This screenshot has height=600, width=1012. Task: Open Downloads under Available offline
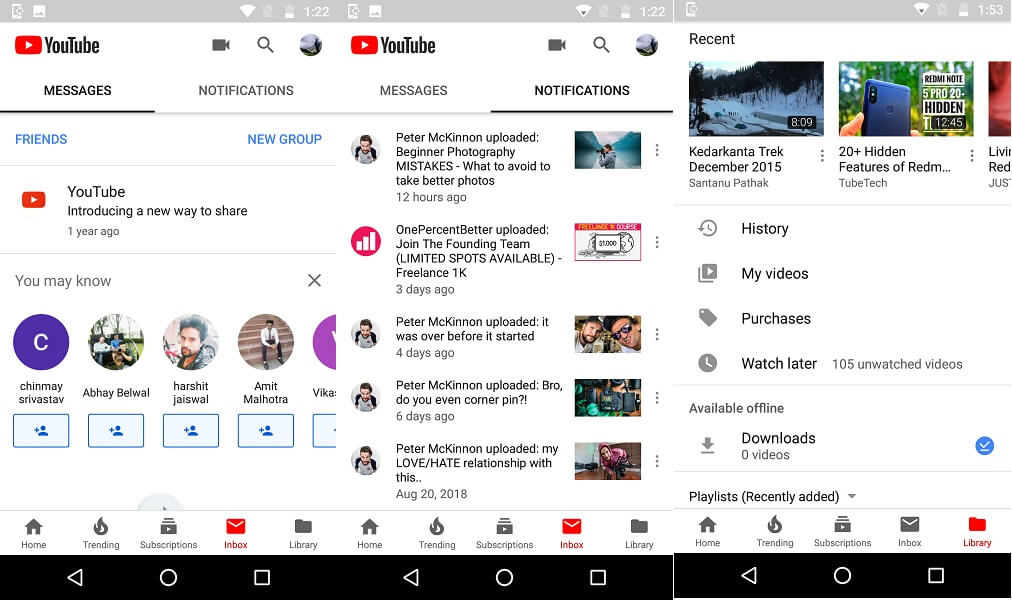(842, 446)
